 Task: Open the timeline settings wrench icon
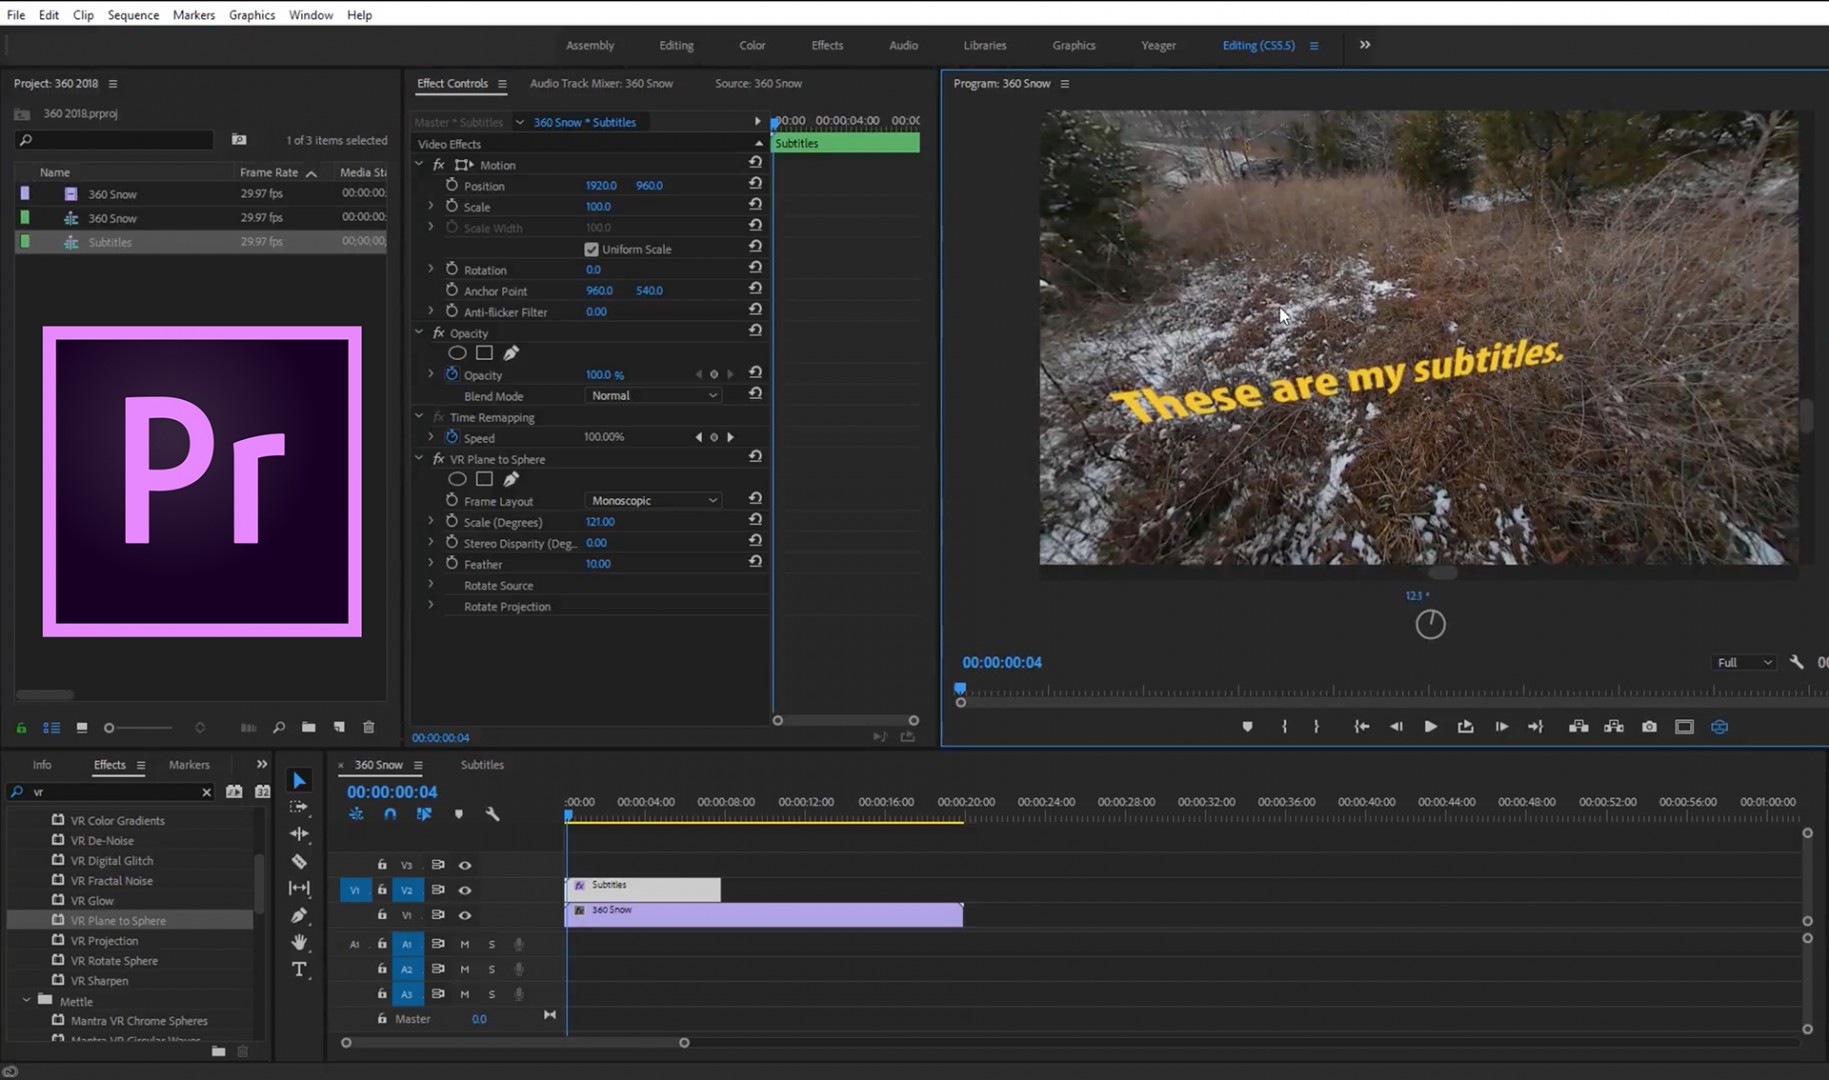click(x=493, y=814)
